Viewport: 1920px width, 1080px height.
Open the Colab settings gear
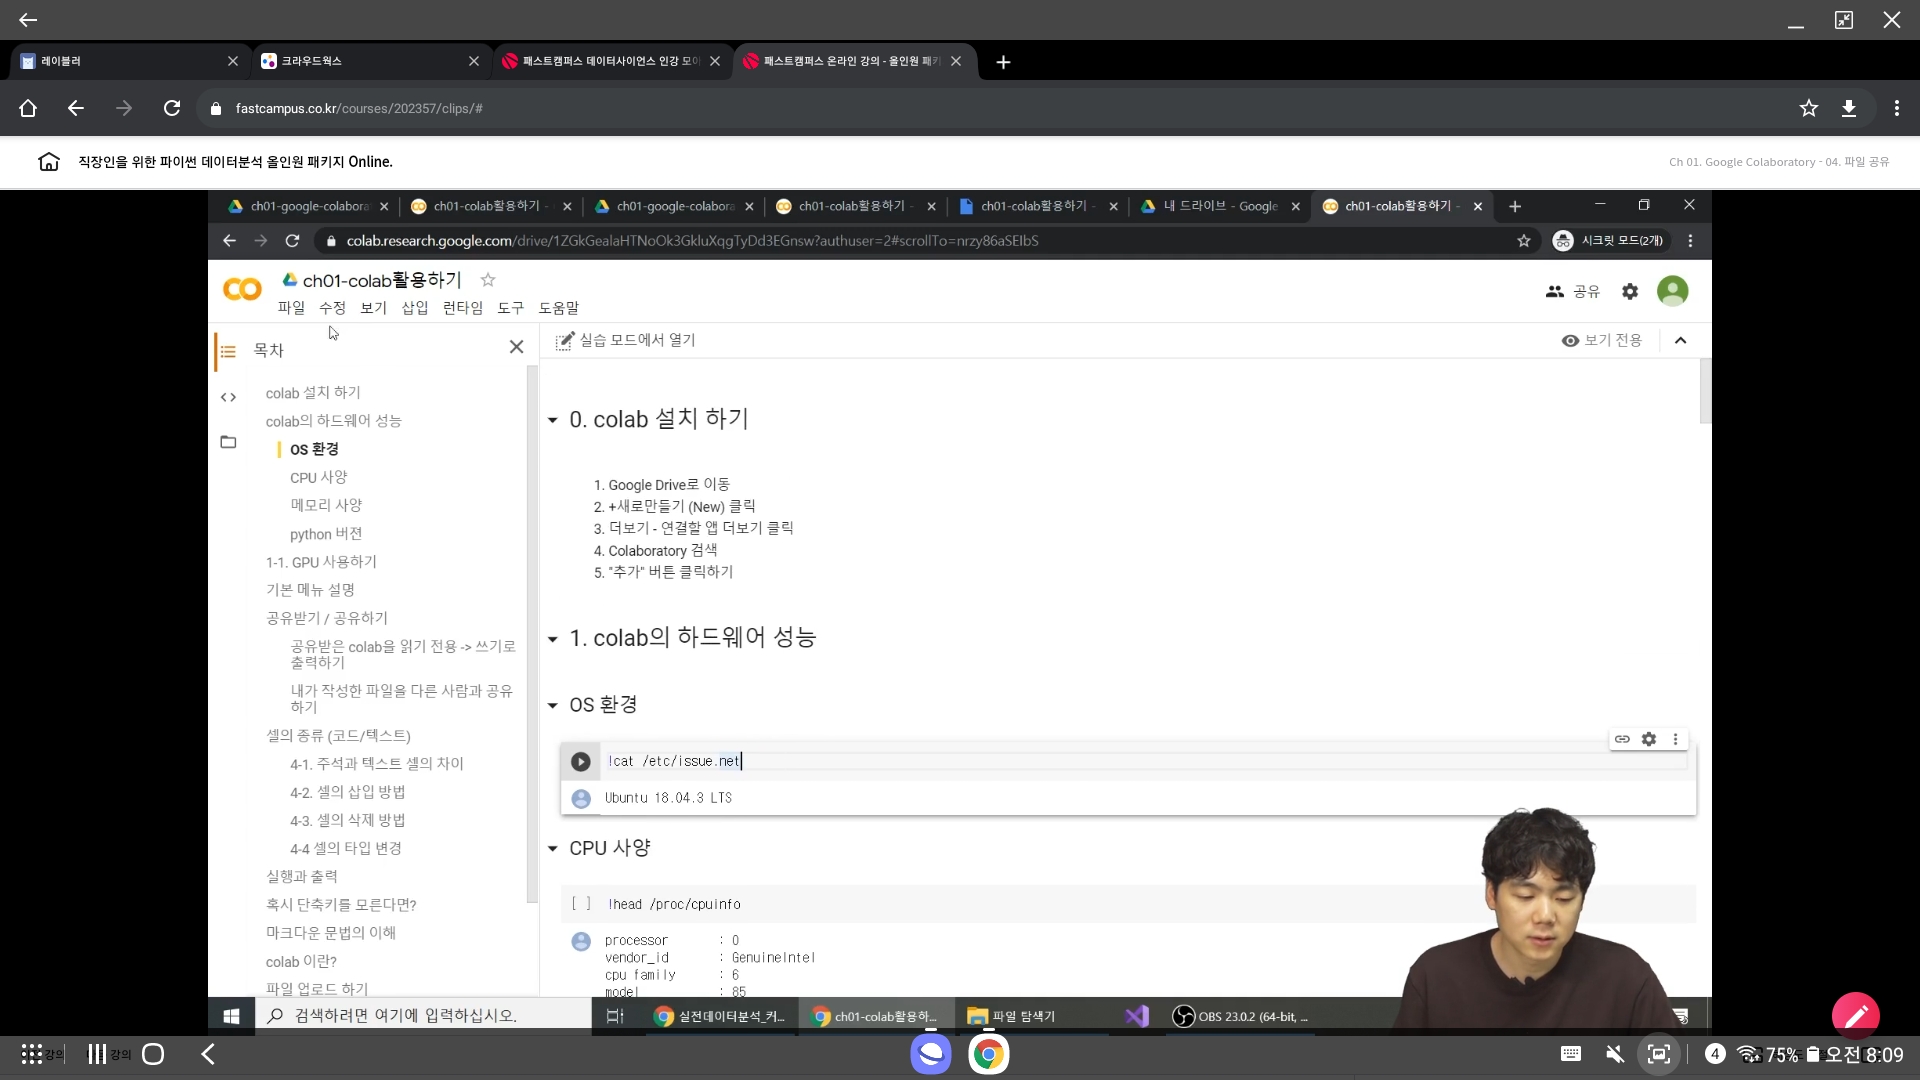click(x=1630, y=291)
